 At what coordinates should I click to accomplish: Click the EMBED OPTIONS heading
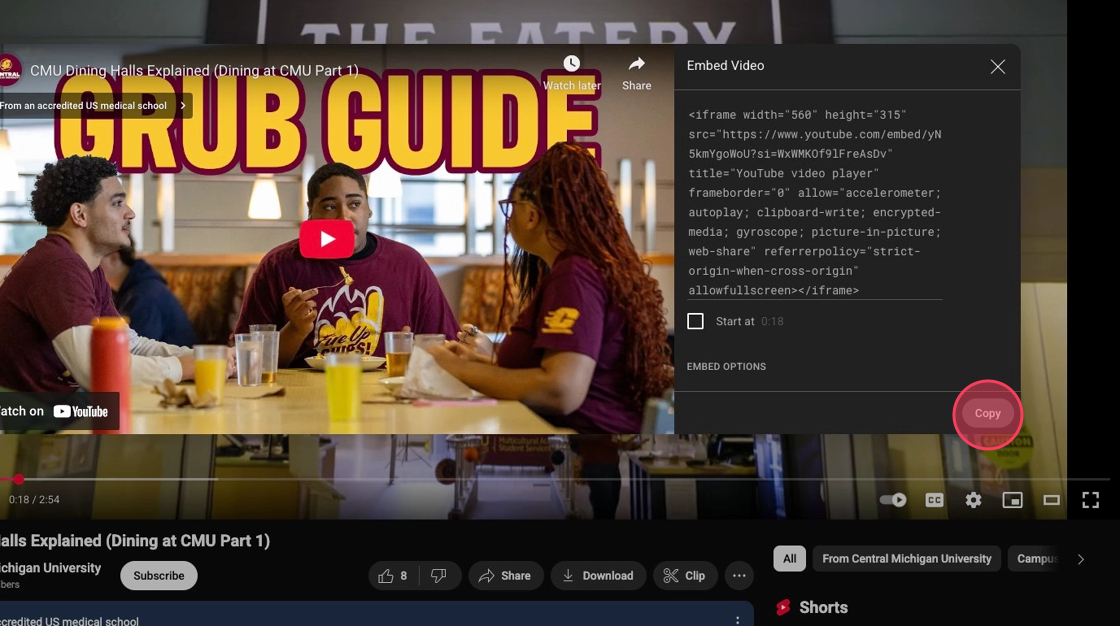point(726,367)
